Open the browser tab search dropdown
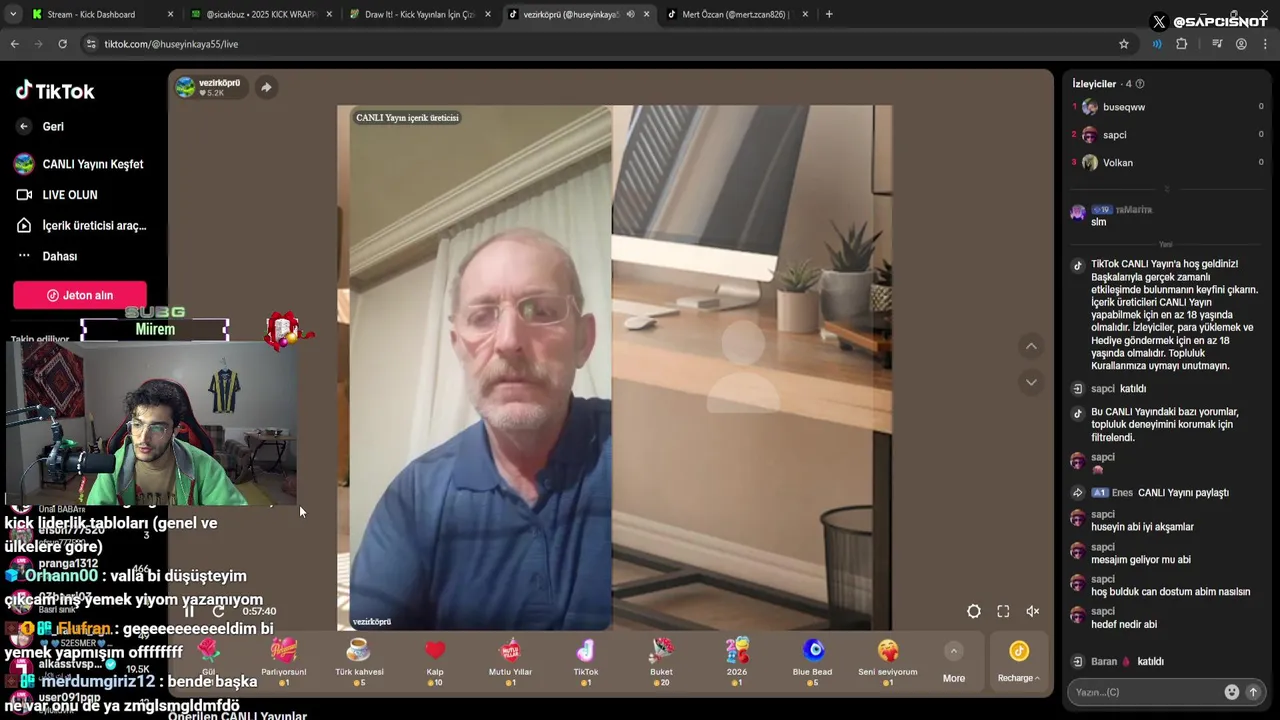 [x=14, y=14]
